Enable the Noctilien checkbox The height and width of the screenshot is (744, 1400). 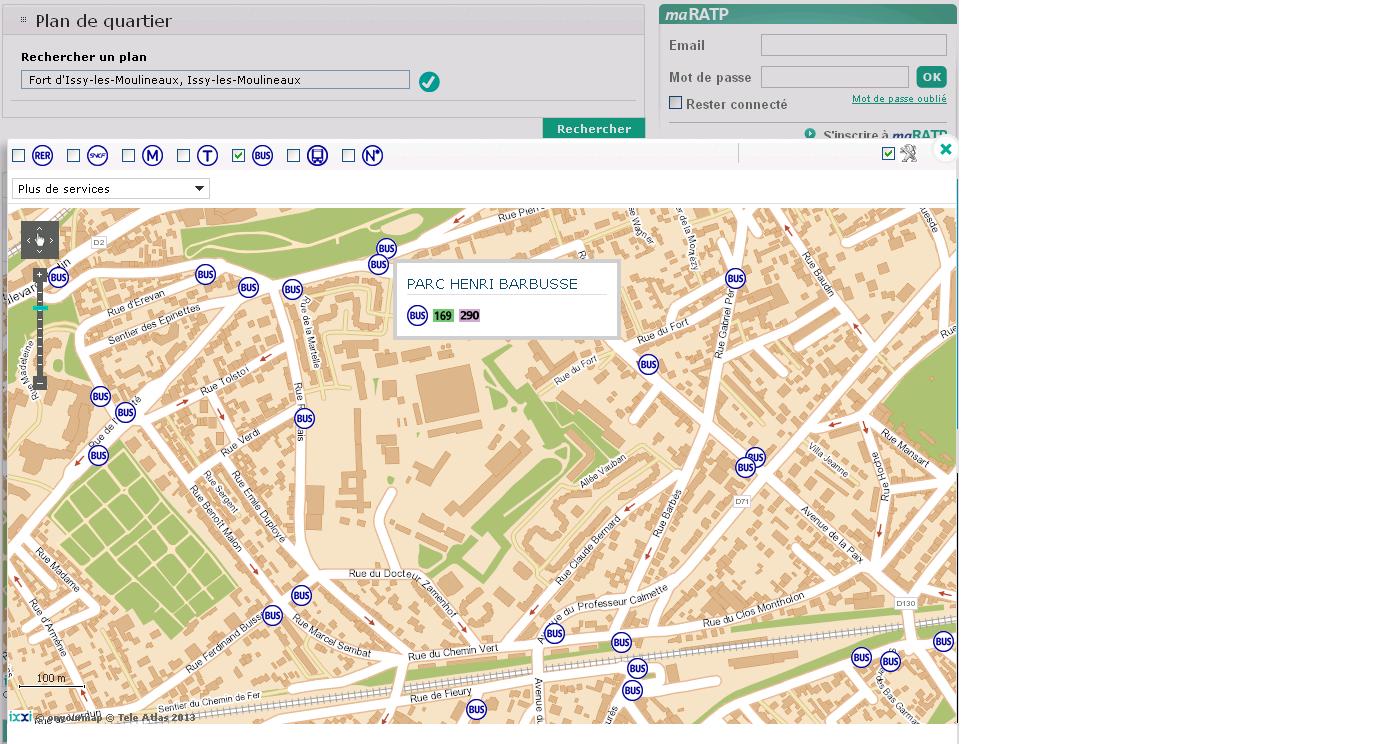(x=348, y=155)
